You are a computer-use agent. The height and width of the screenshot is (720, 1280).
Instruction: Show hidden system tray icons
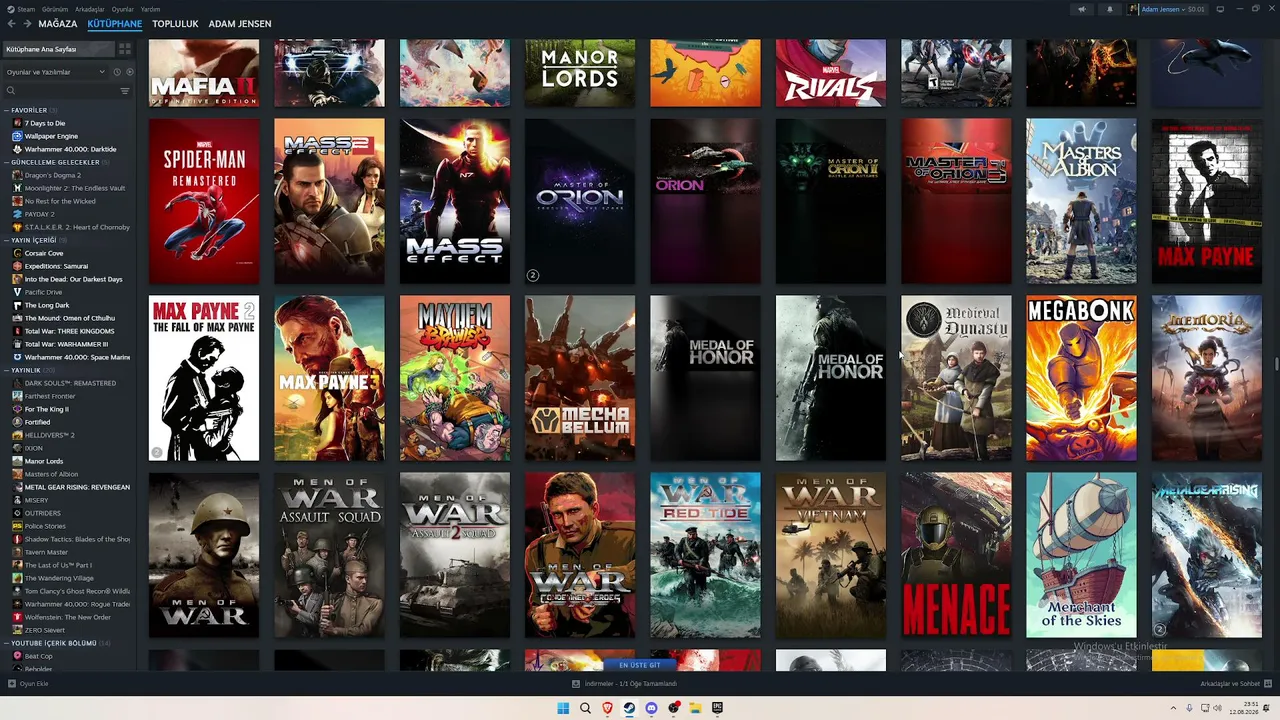coord(1174,708)
